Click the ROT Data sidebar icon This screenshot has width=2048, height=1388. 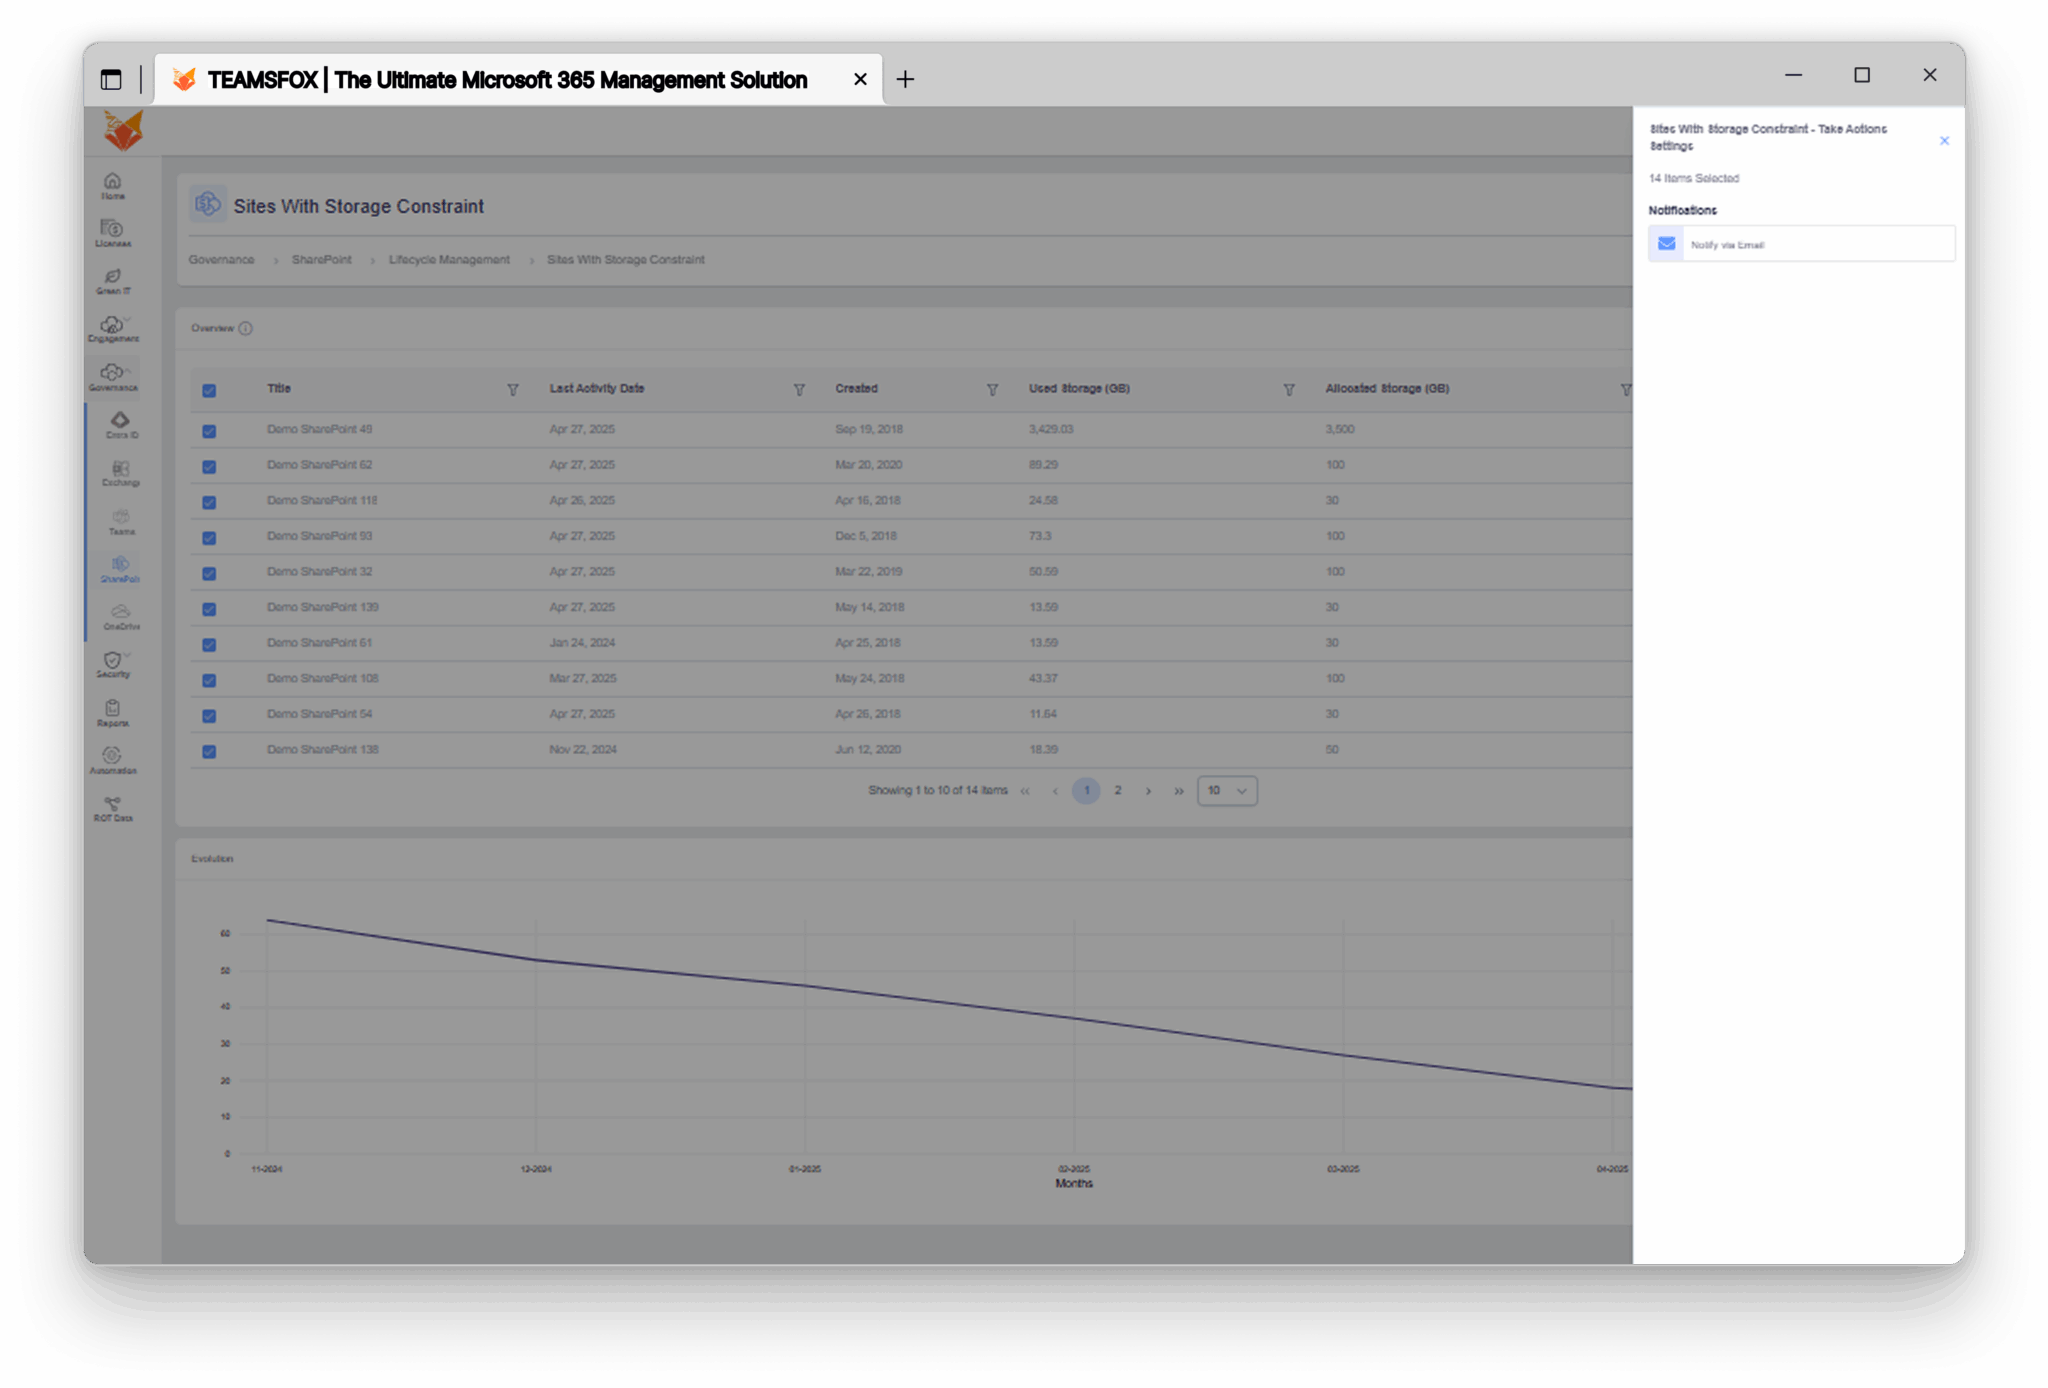(113, 808)
